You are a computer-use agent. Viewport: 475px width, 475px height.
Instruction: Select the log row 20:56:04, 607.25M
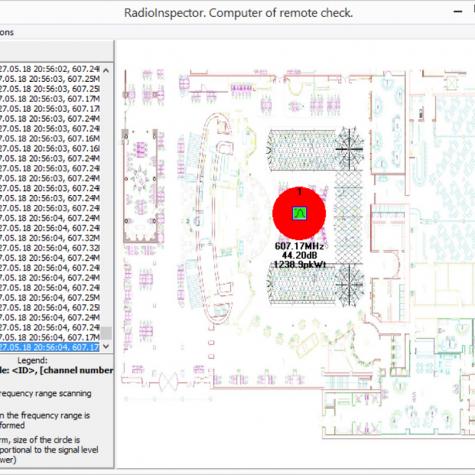(50, 297)
